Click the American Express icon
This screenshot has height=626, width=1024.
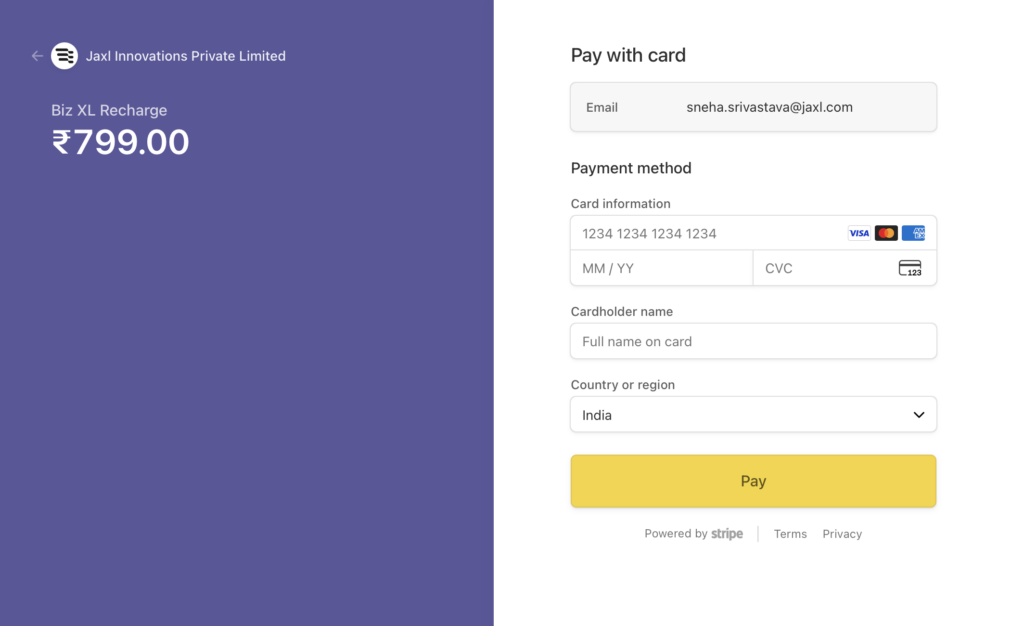[x=913, y=233]
